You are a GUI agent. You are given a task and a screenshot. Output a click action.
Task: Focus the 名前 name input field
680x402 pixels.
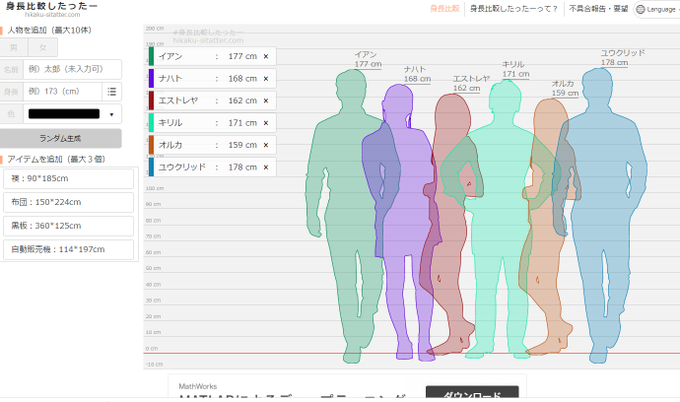(72, 69)
